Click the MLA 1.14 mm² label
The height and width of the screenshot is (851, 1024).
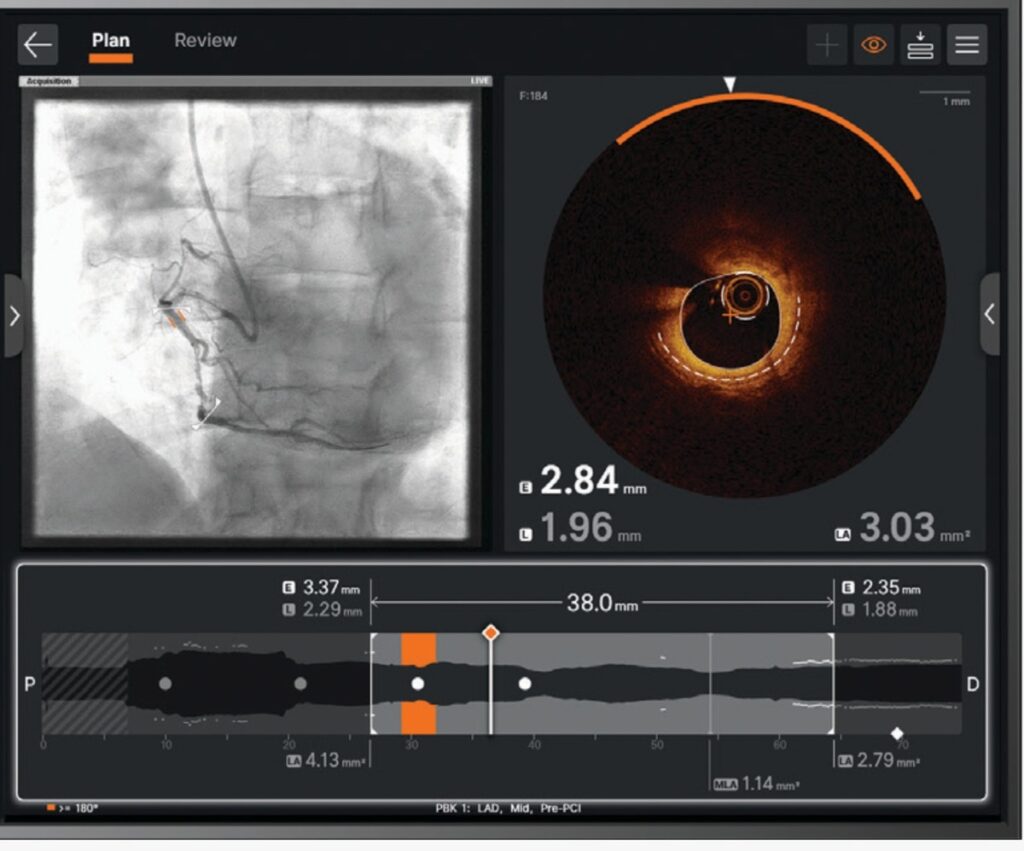tap(756, 784)
